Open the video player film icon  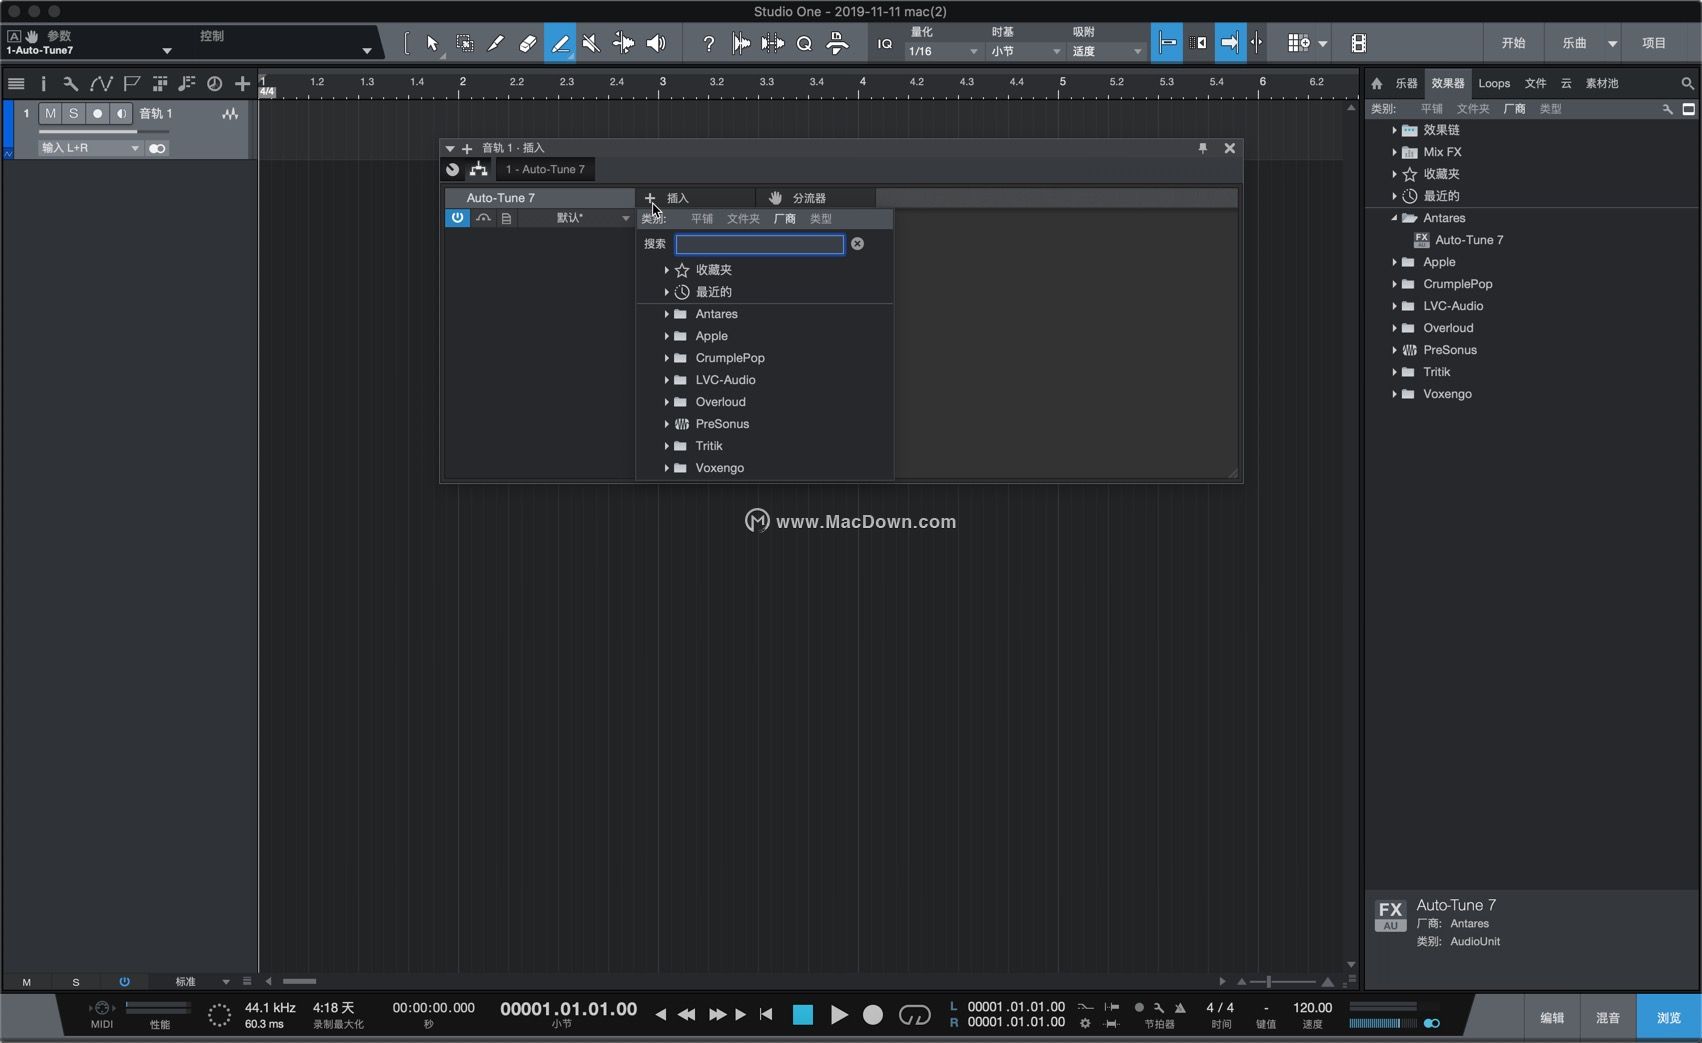[x=1358, y=43]
